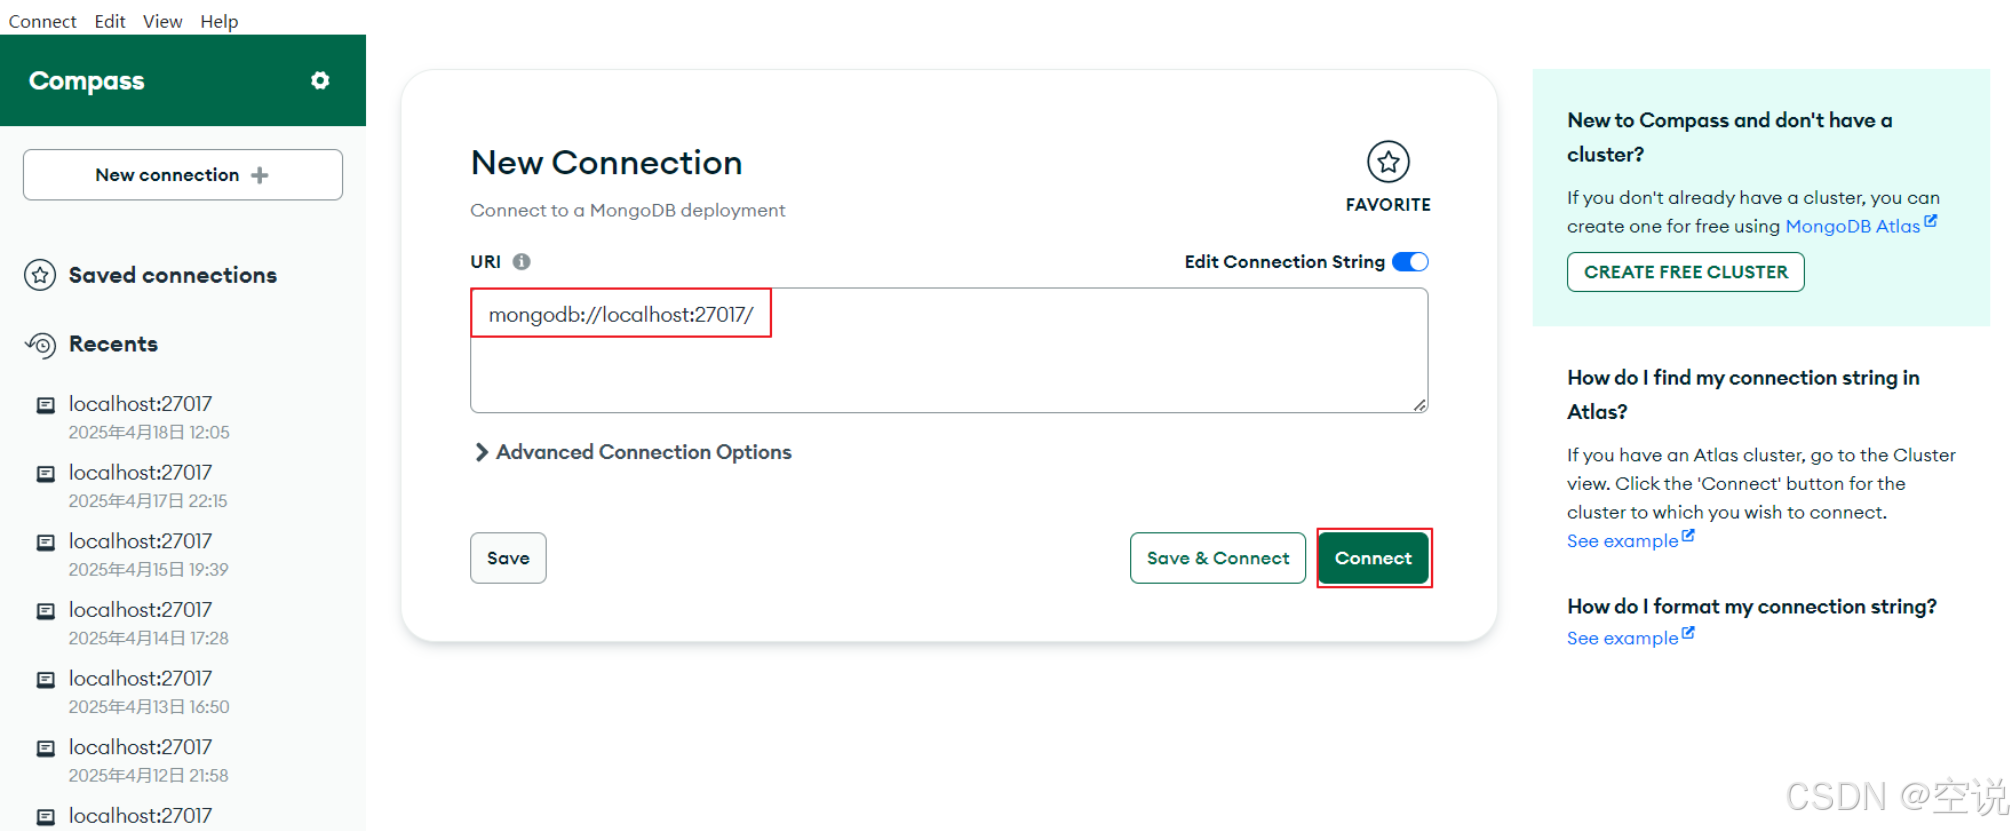Image resolution: width=2014 pixels, height=831 pixels.
Task: Click the Recents heading text
Action: click(x=113, y=344)
